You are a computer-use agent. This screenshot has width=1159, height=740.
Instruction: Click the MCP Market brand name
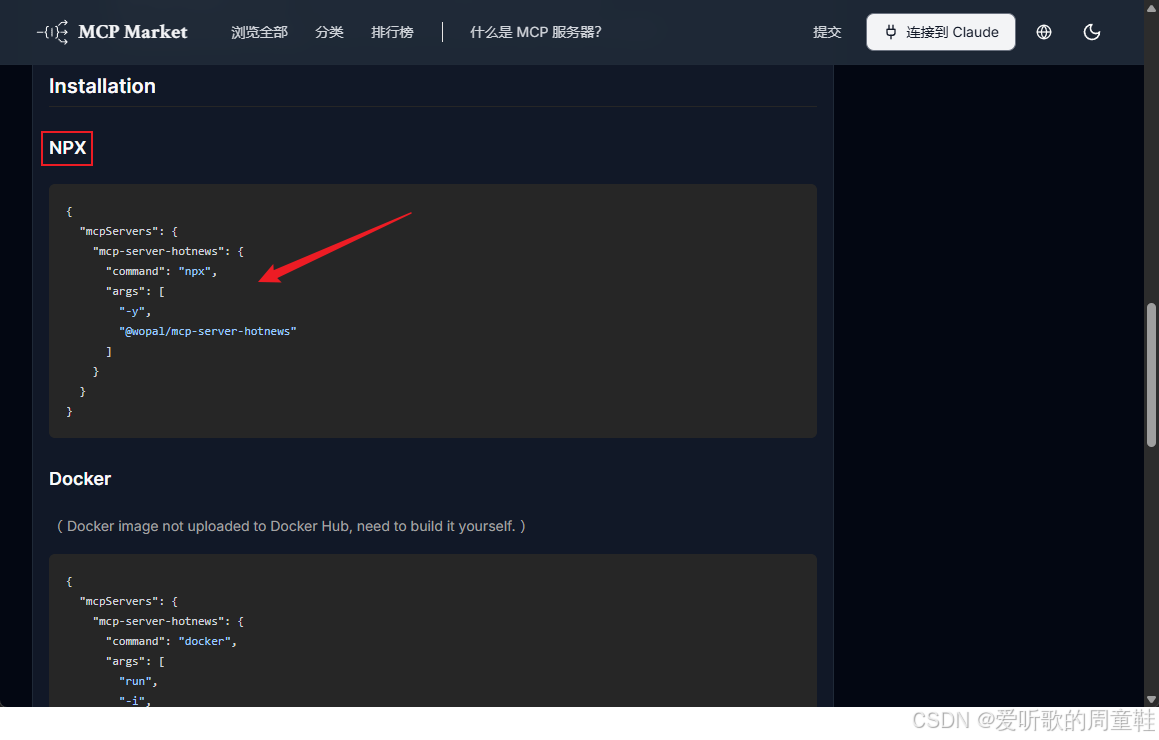(132, 32)
